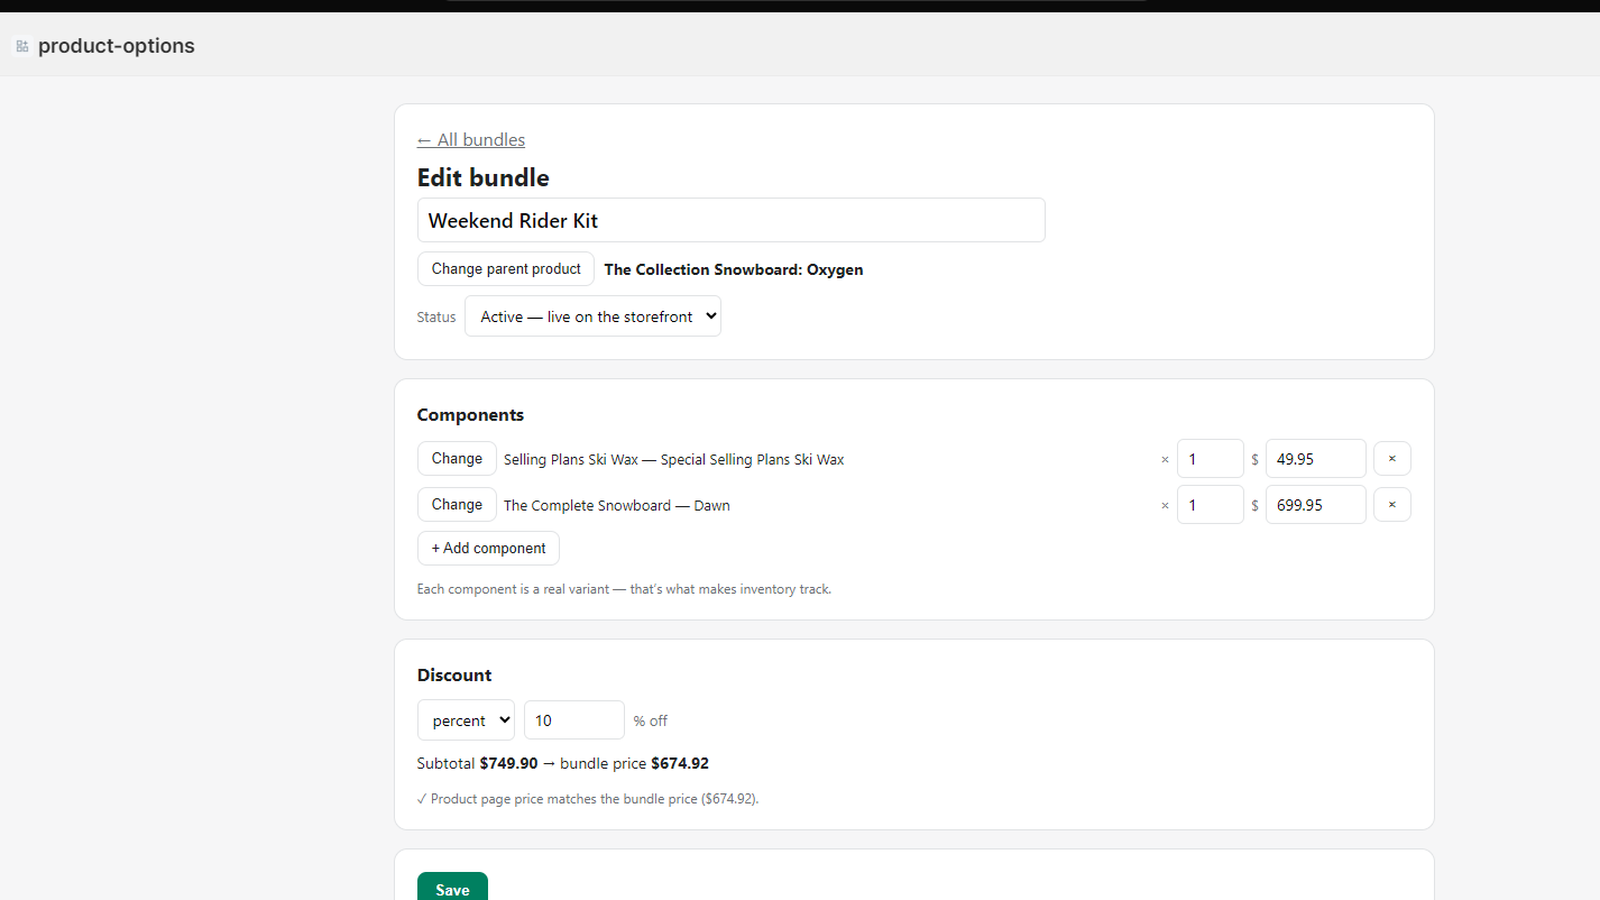Click the 49.95 price field
The height and width of the screenshot is (900, 1600).
point(1316,459)
